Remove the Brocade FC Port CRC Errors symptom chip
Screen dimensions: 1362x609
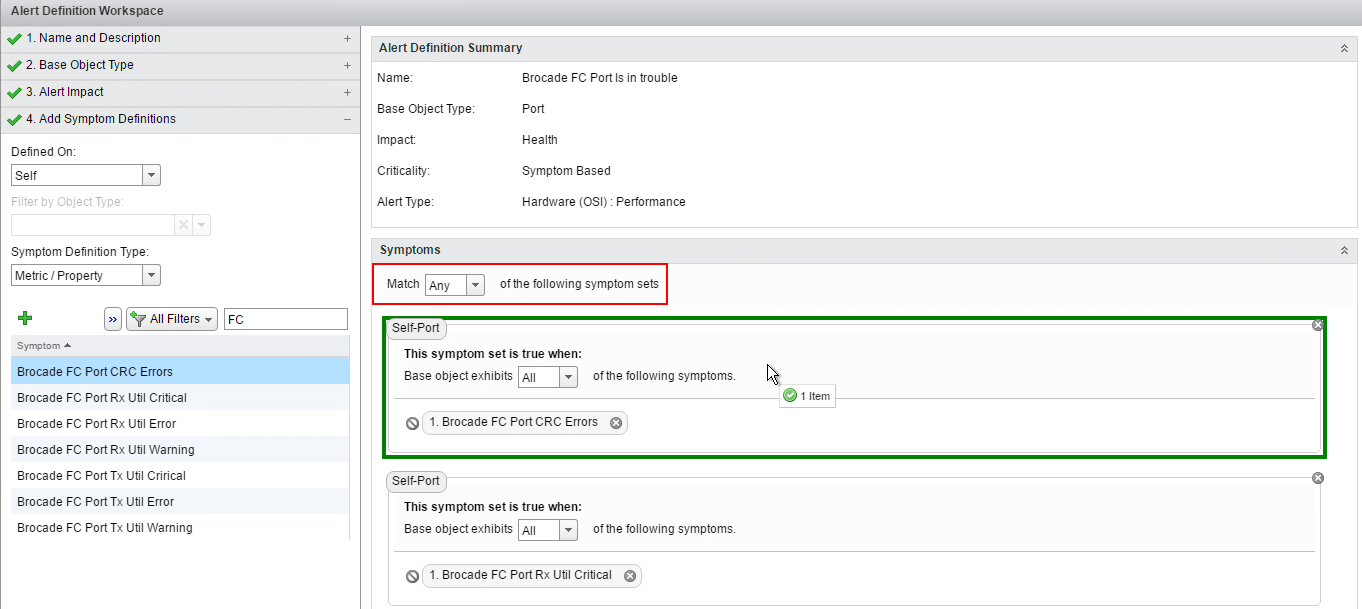click(616, 423)
